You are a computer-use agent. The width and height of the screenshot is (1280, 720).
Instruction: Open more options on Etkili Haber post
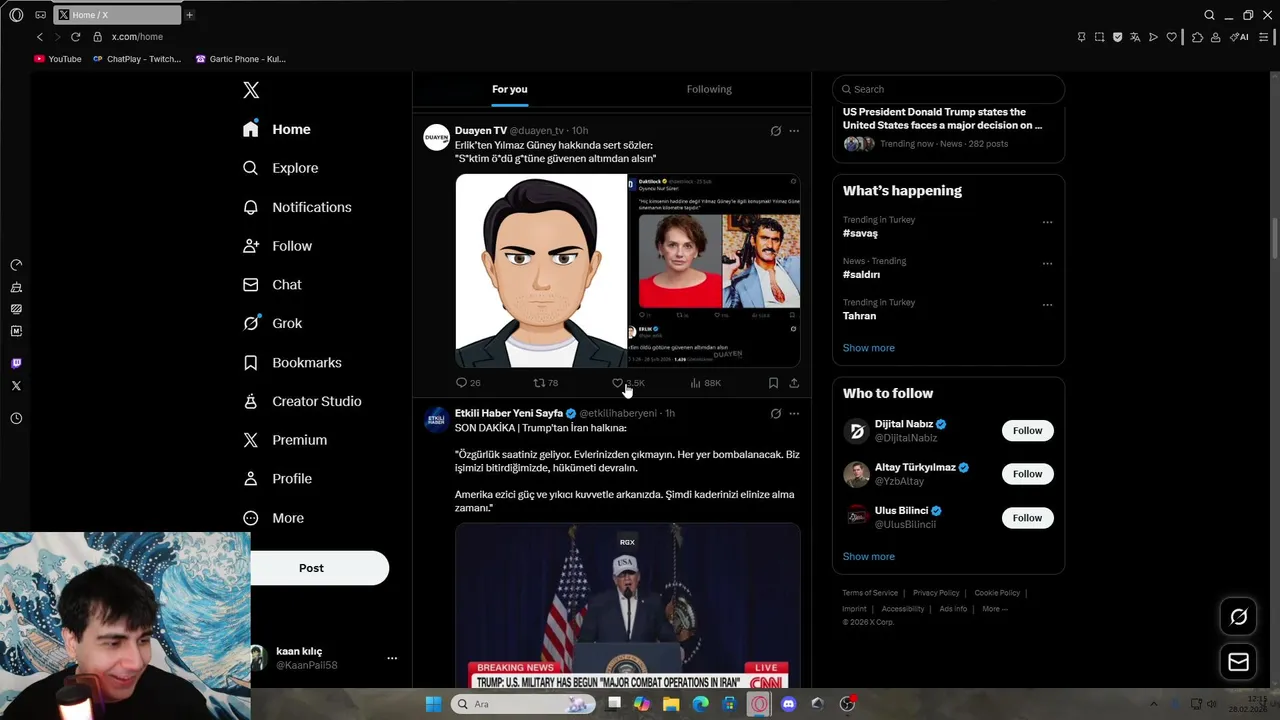794,413
